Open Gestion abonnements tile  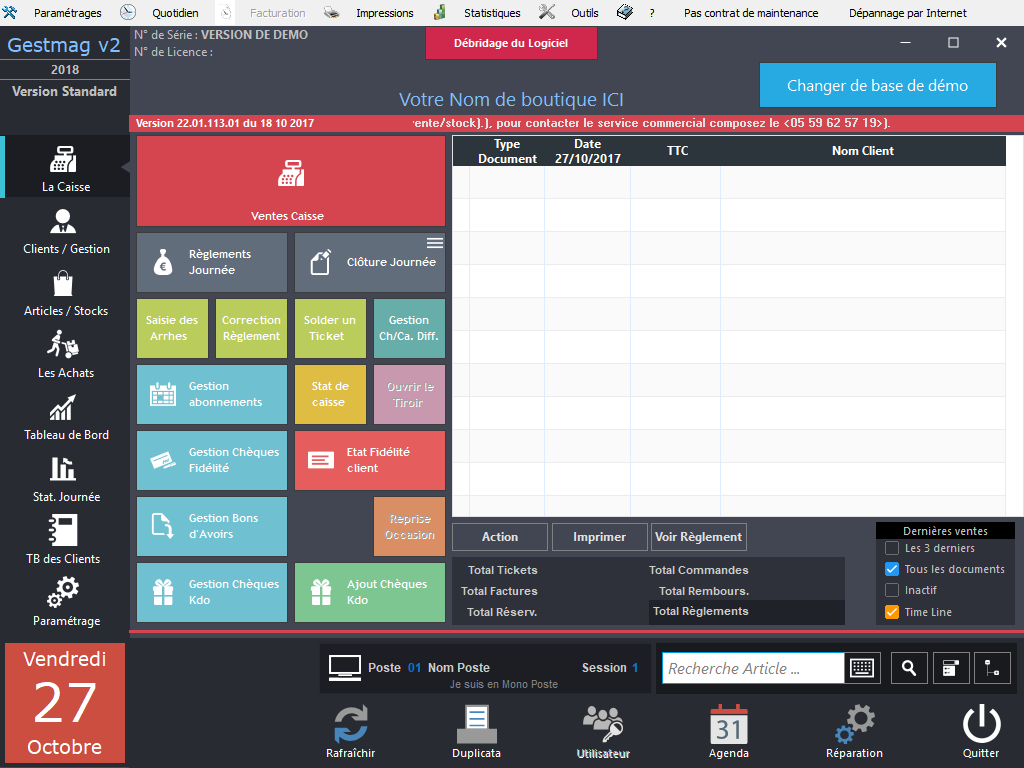[x=212, y=394]
